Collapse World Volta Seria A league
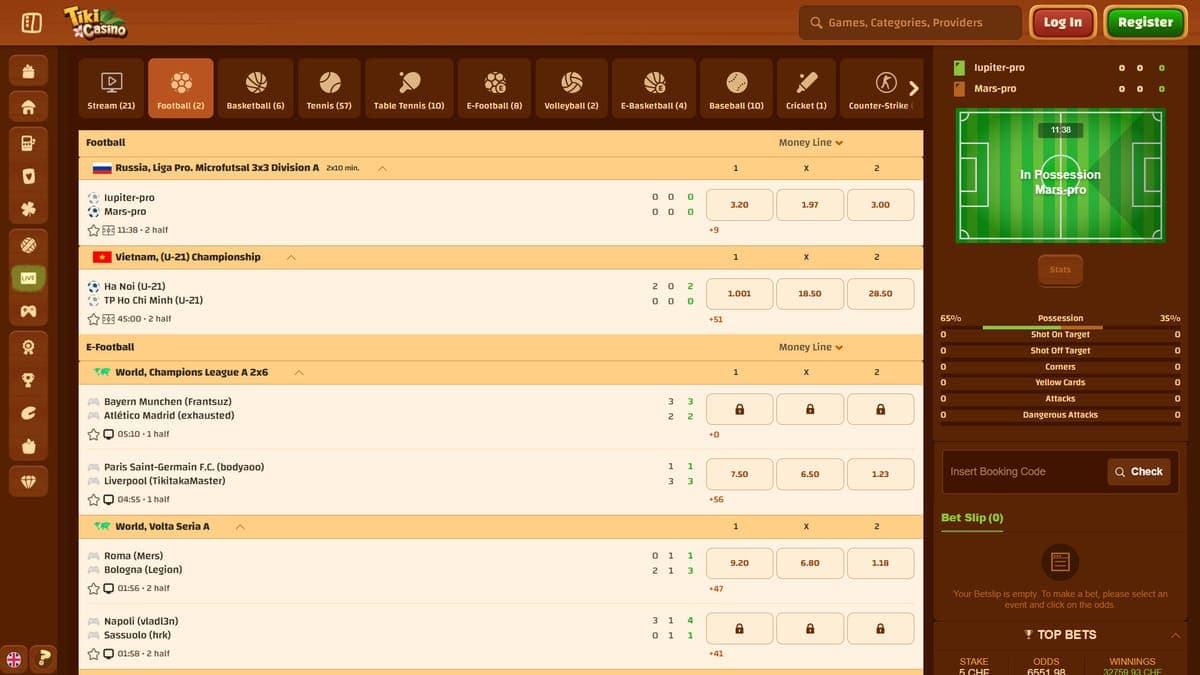This screenshot has height=675, width=1200. click(x=240, y=526)
